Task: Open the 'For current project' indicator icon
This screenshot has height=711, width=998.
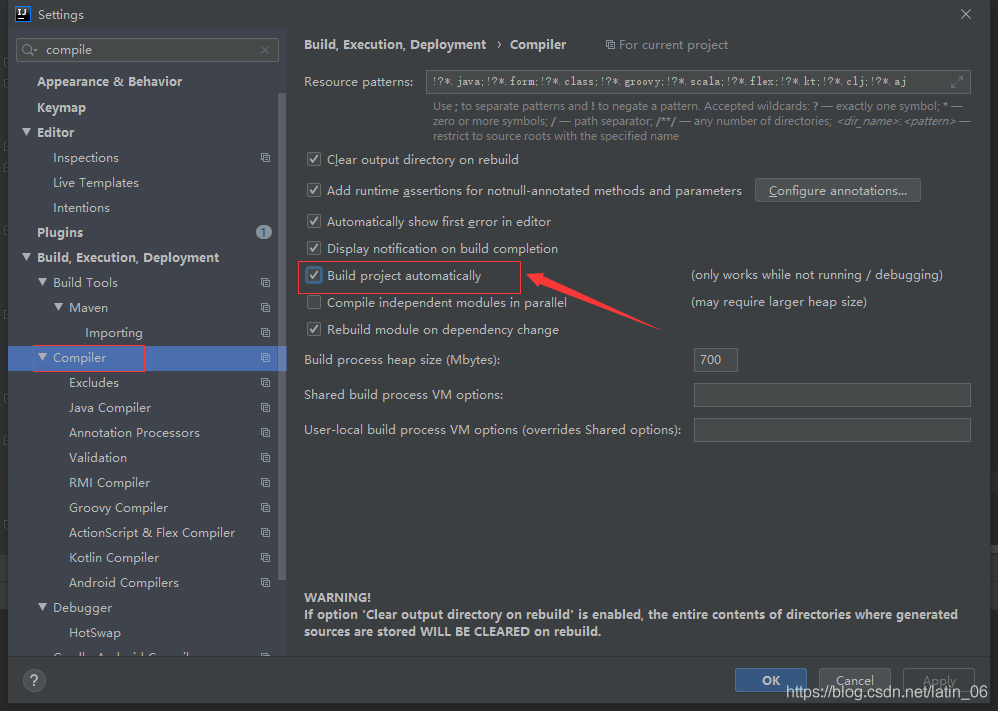Action: tap(609, 44)
